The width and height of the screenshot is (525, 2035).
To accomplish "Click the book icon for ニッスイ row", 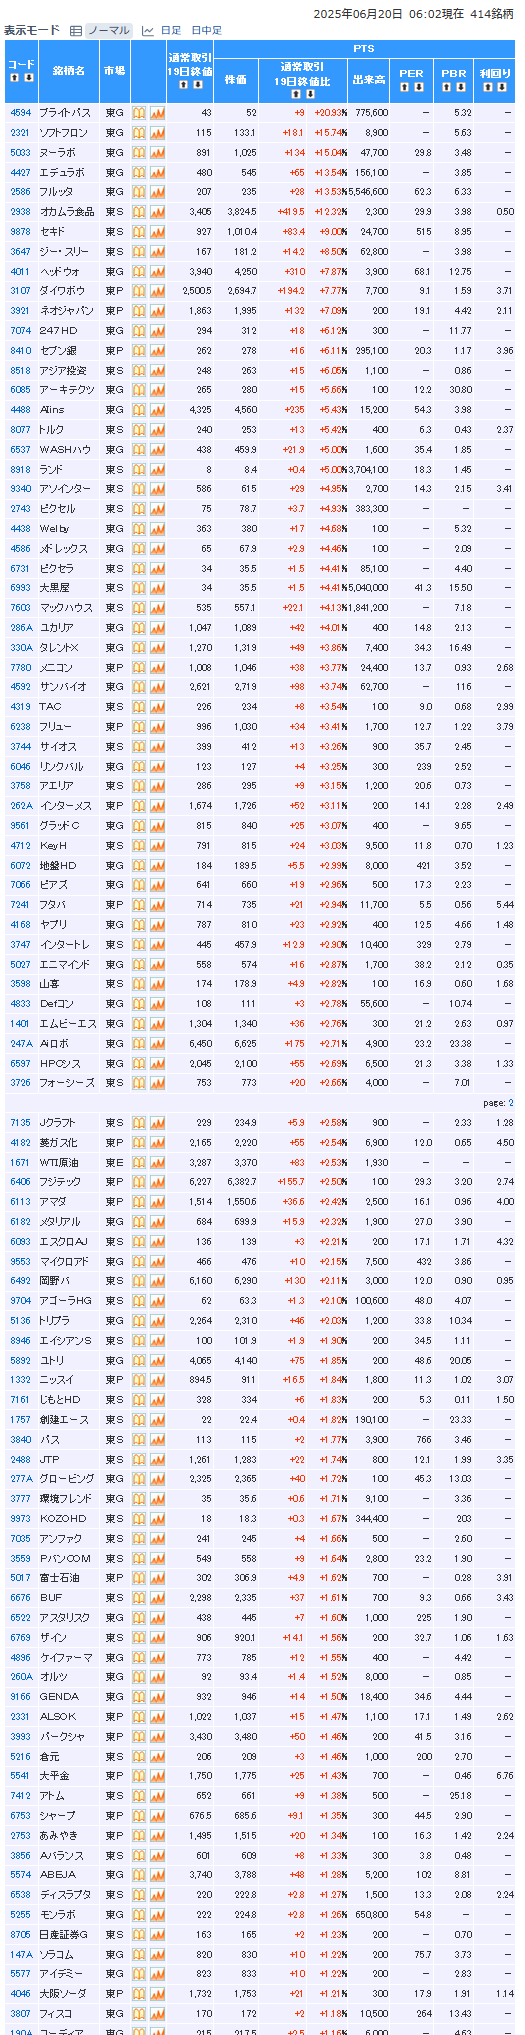I will (x=140, y=1380).
